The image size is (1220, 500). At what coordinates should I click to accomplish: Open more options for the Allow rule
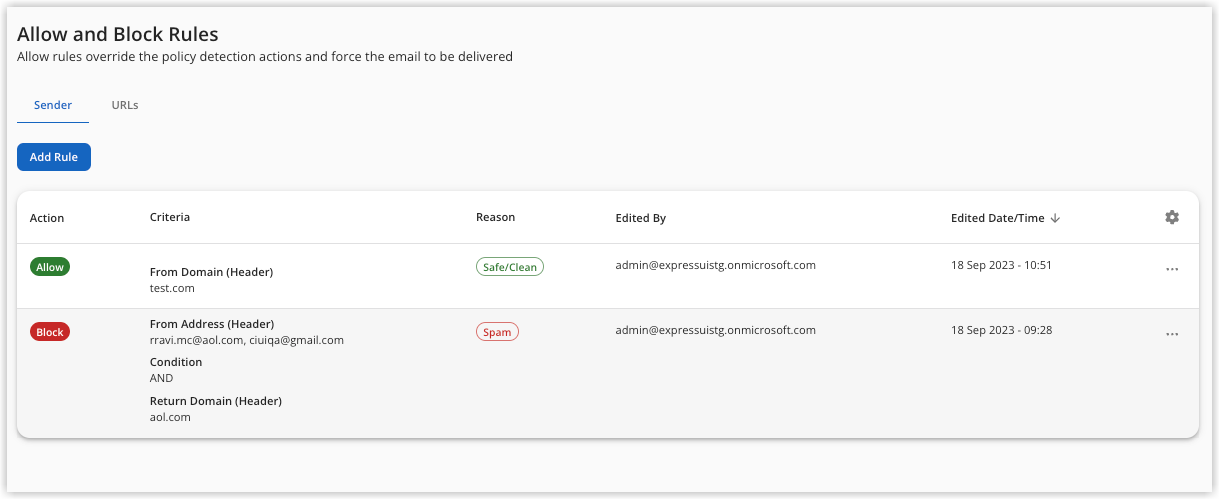tap(1172, 269)
